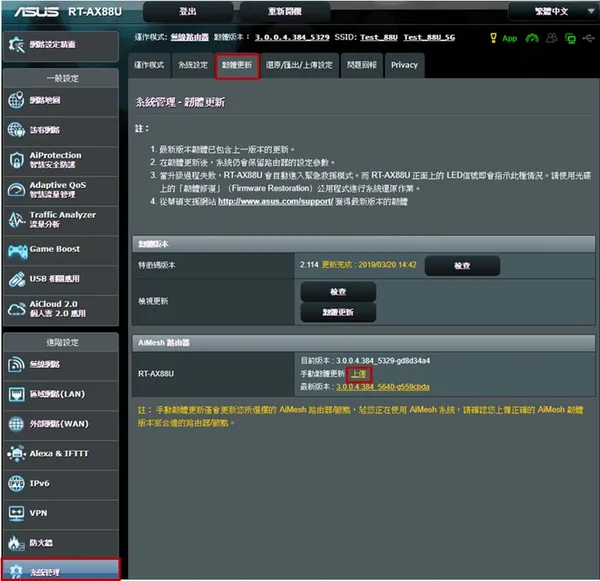Click the Test_88U SSID link

[x=379, y=38]
